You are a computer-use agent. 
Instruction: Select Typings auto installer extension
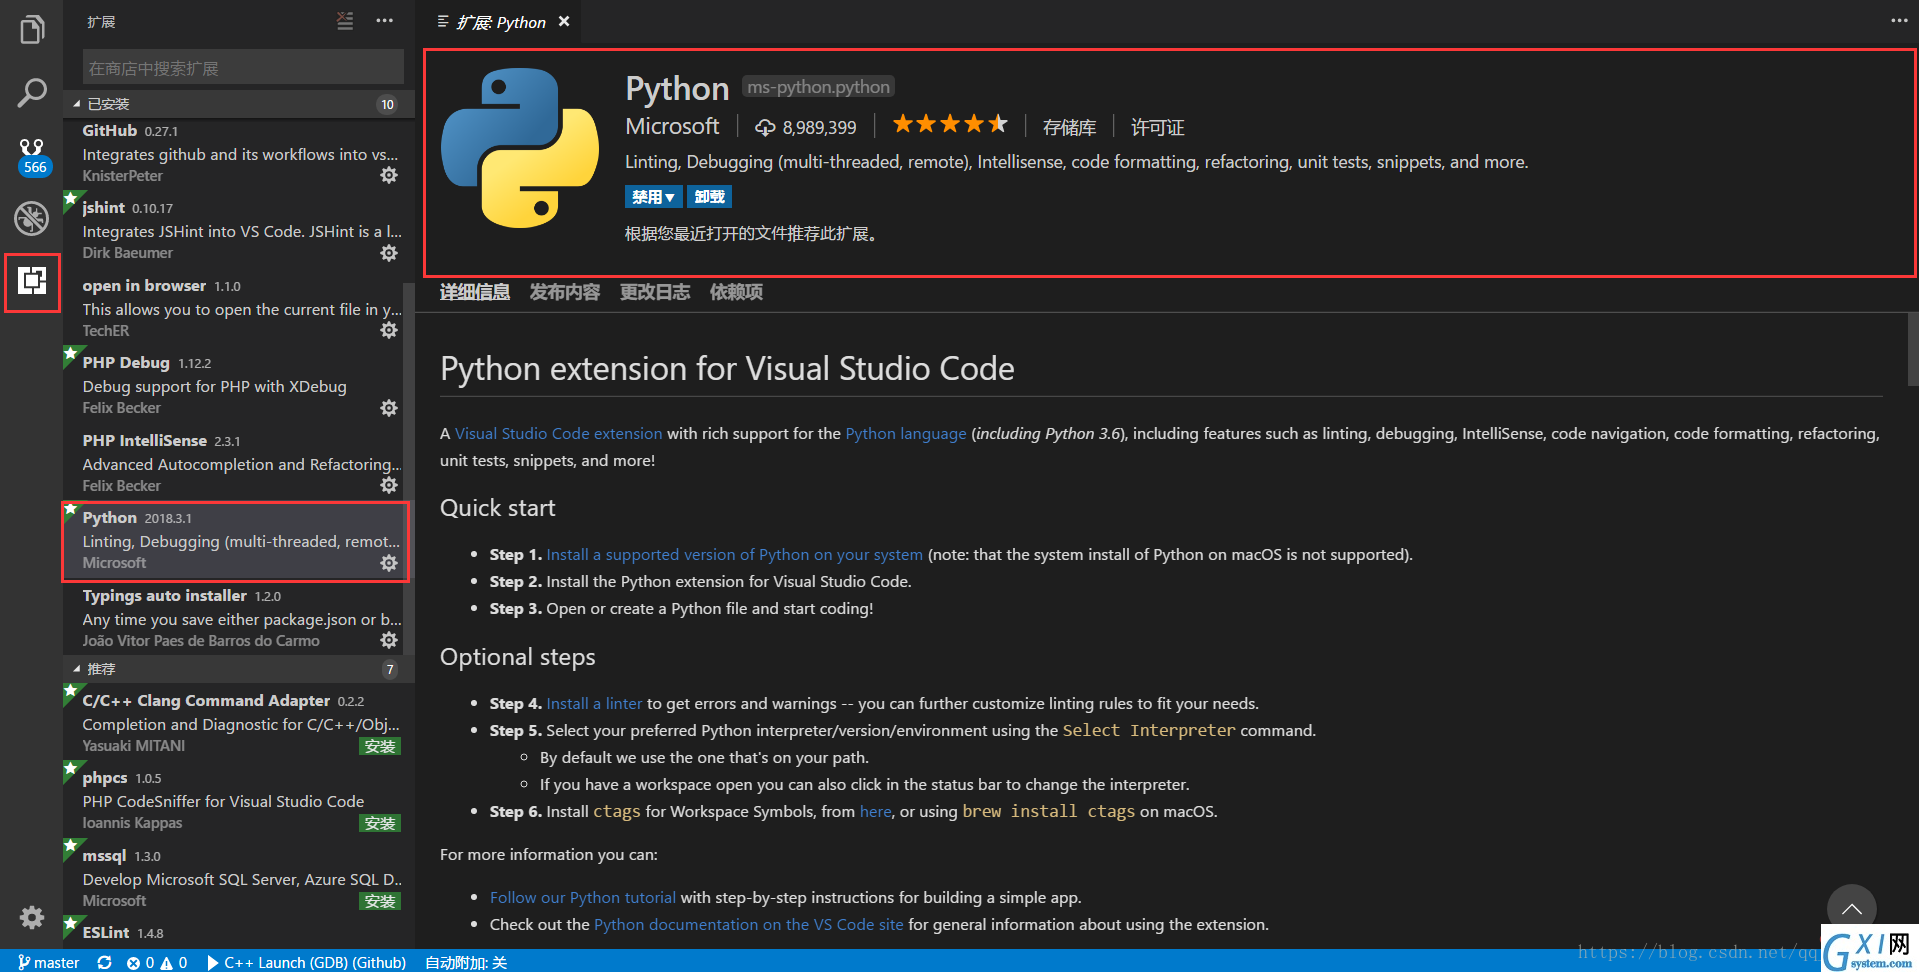233,618
